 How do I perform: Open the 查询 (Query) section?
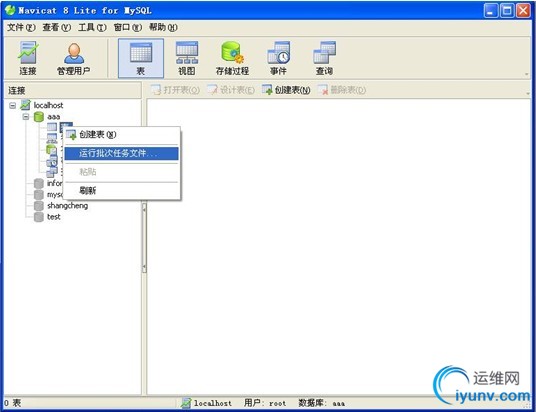point(324,58)
